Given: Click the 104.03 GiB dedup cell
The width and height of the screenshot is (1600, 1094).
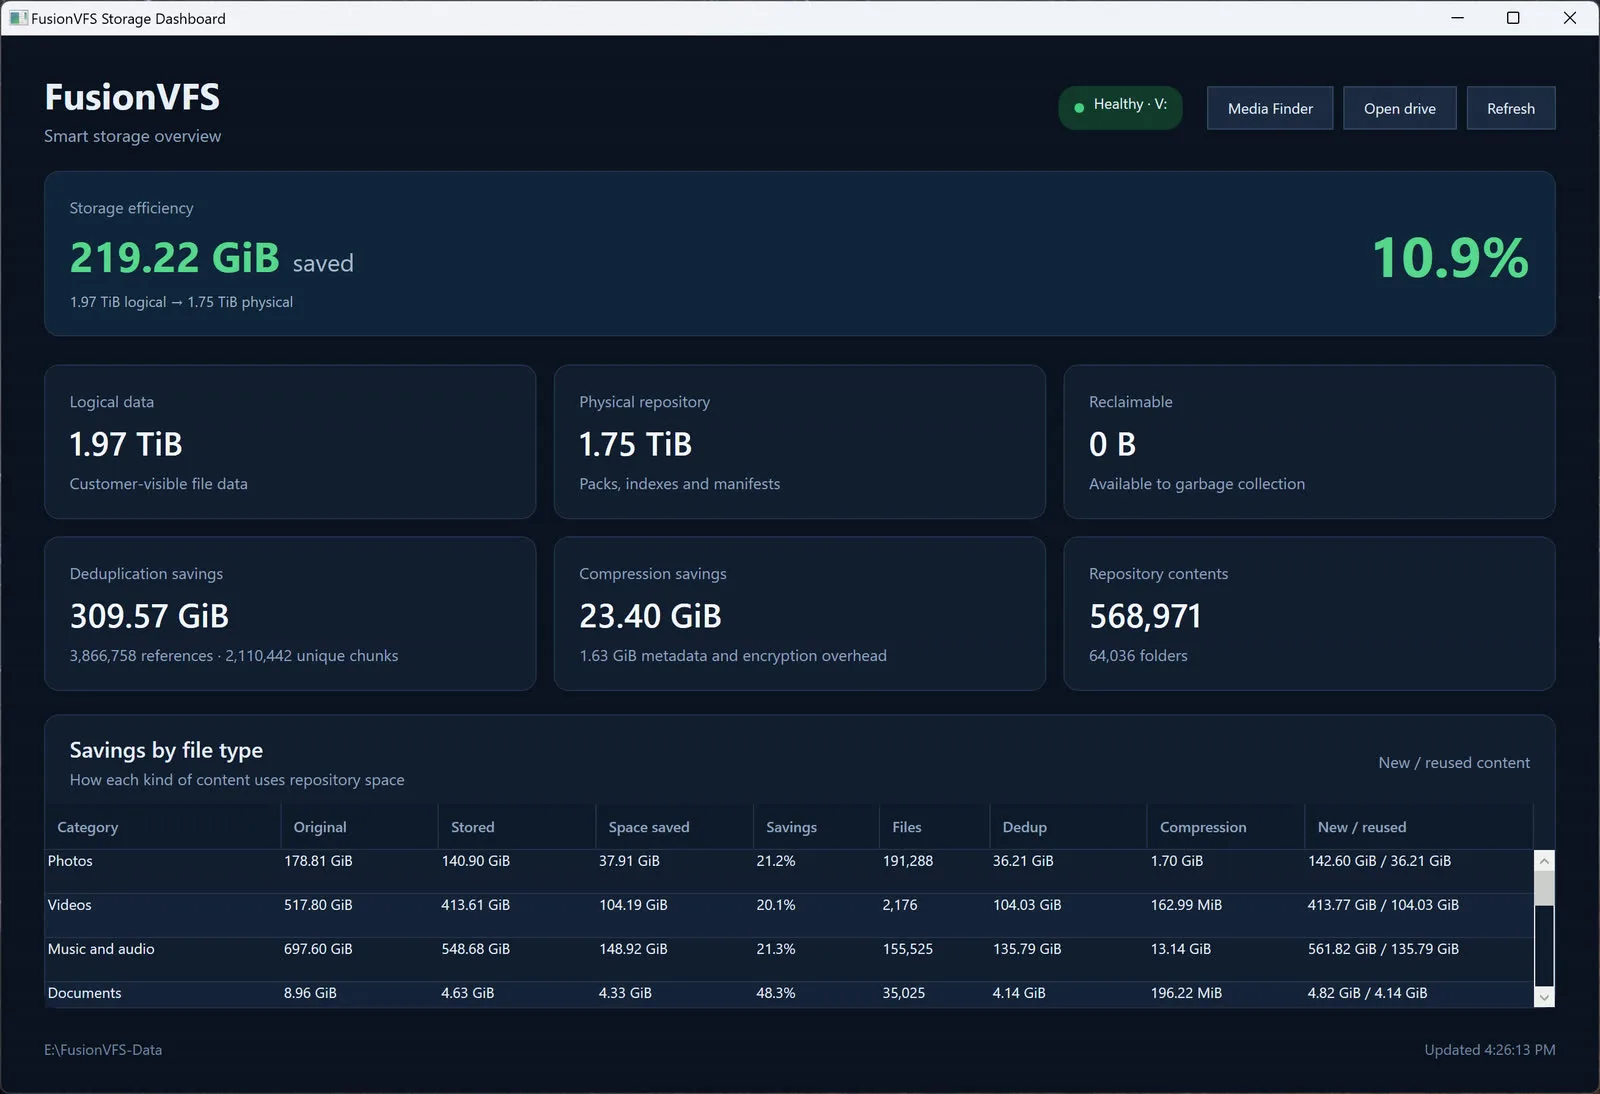Looking at the screenshot, I should click(x=1027, y=905).
